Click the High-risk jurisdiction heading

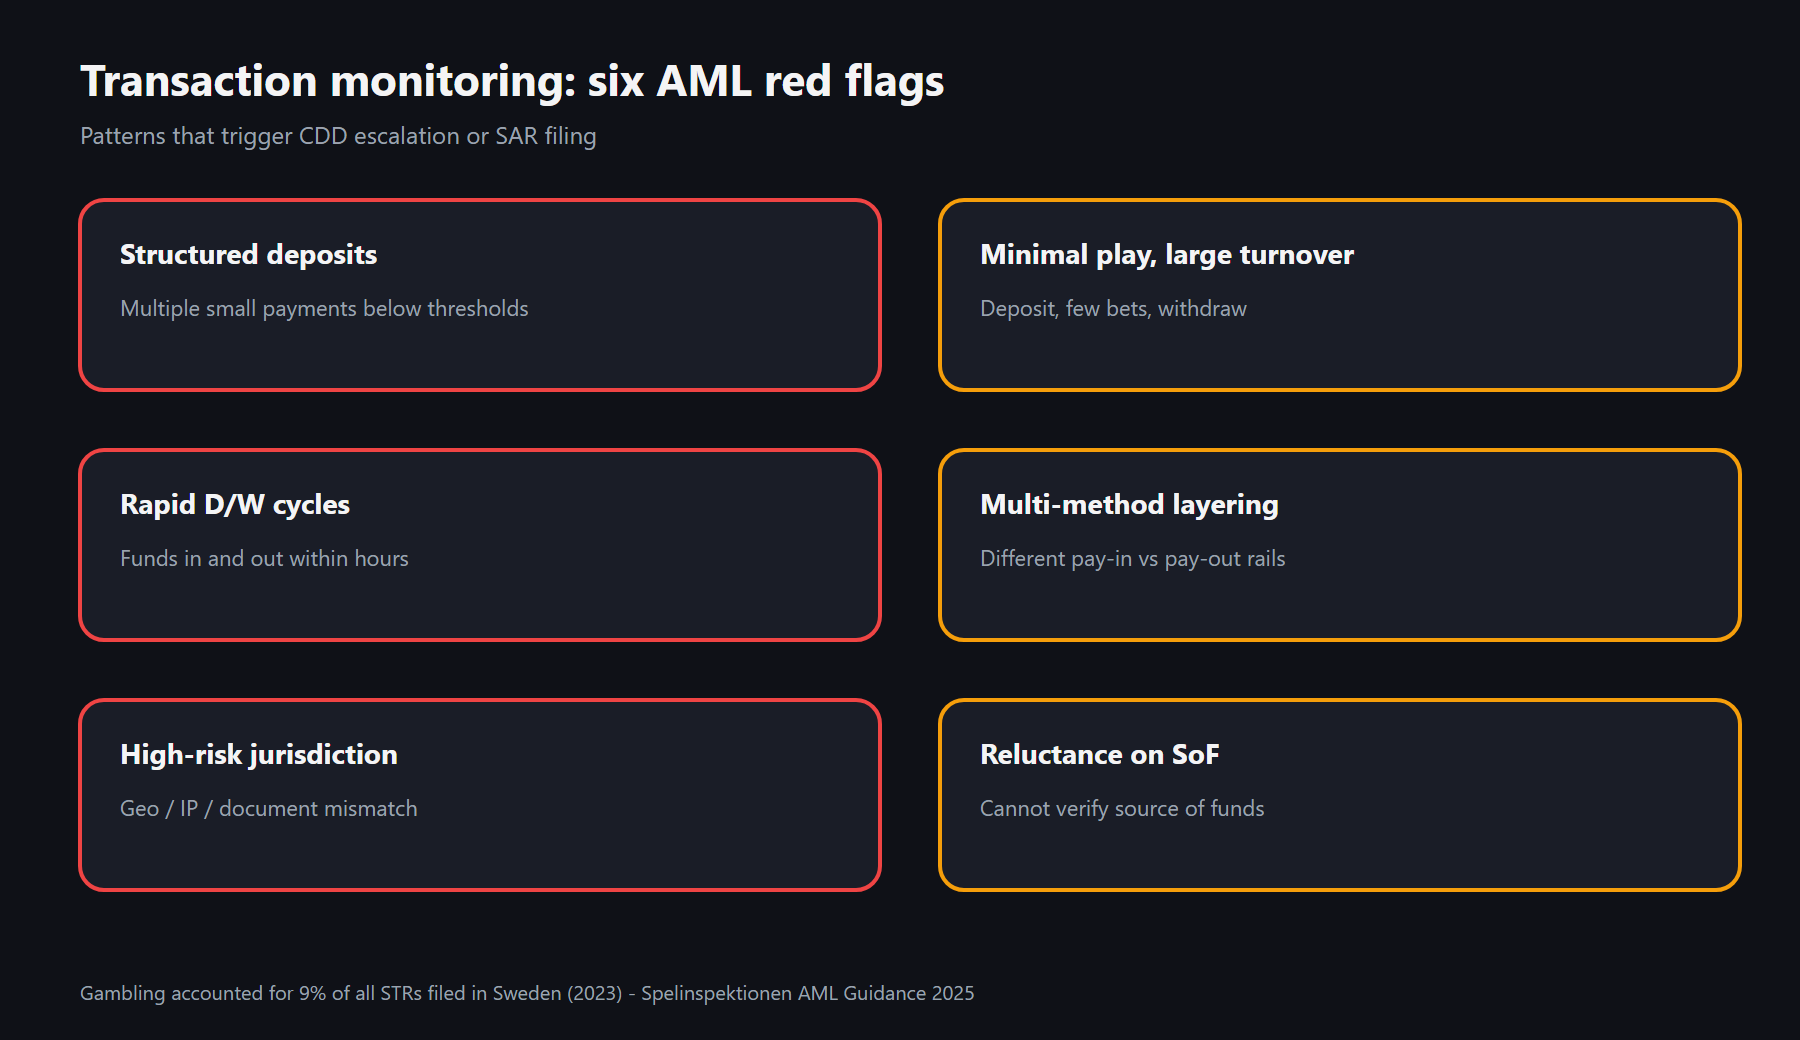(x=259, y=755)
